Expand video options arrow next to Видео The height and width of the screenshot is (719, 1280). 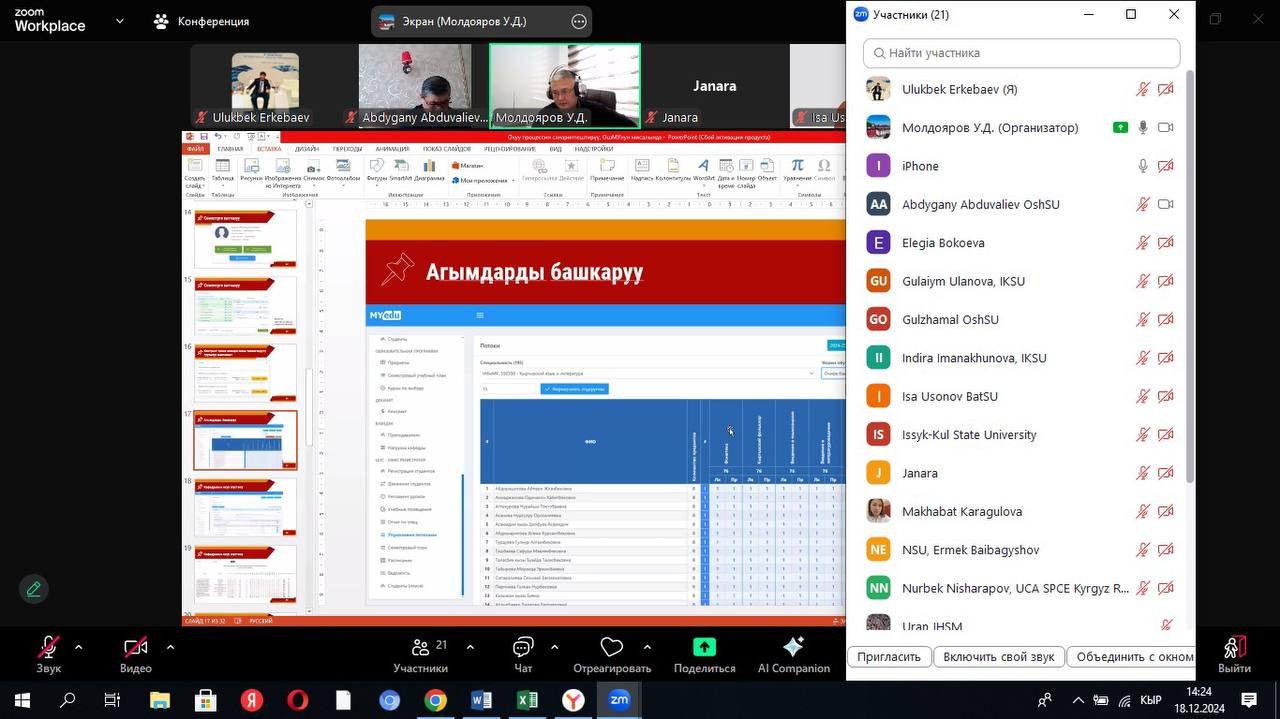[x=170, y=646]
